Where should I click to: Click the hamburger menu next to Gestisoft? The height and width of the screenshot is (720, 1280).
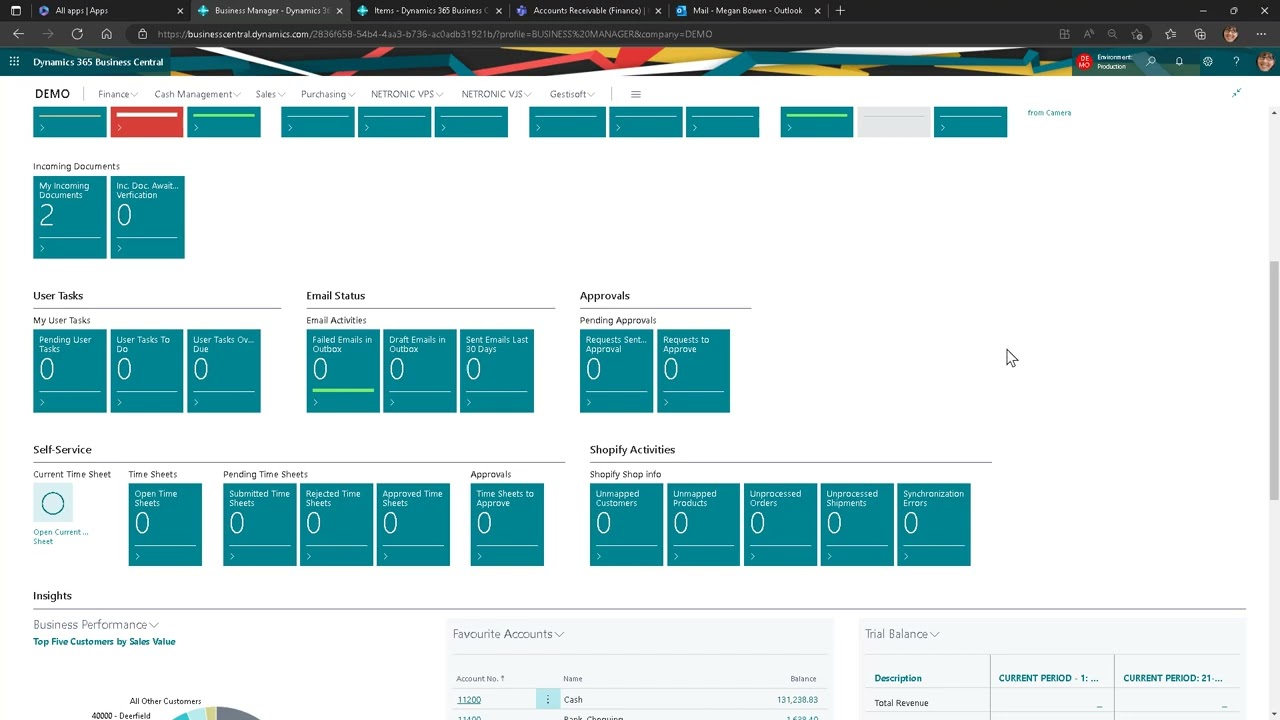click(x=636, y=93)
